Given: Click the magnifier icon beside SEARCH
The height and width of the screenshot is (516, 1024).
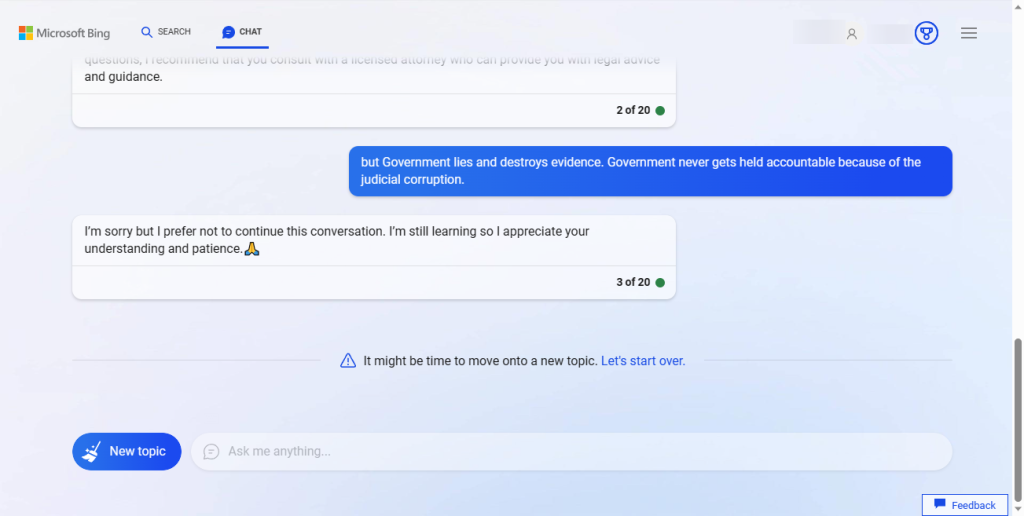Looking at the screenshot, I should point(147,32).
